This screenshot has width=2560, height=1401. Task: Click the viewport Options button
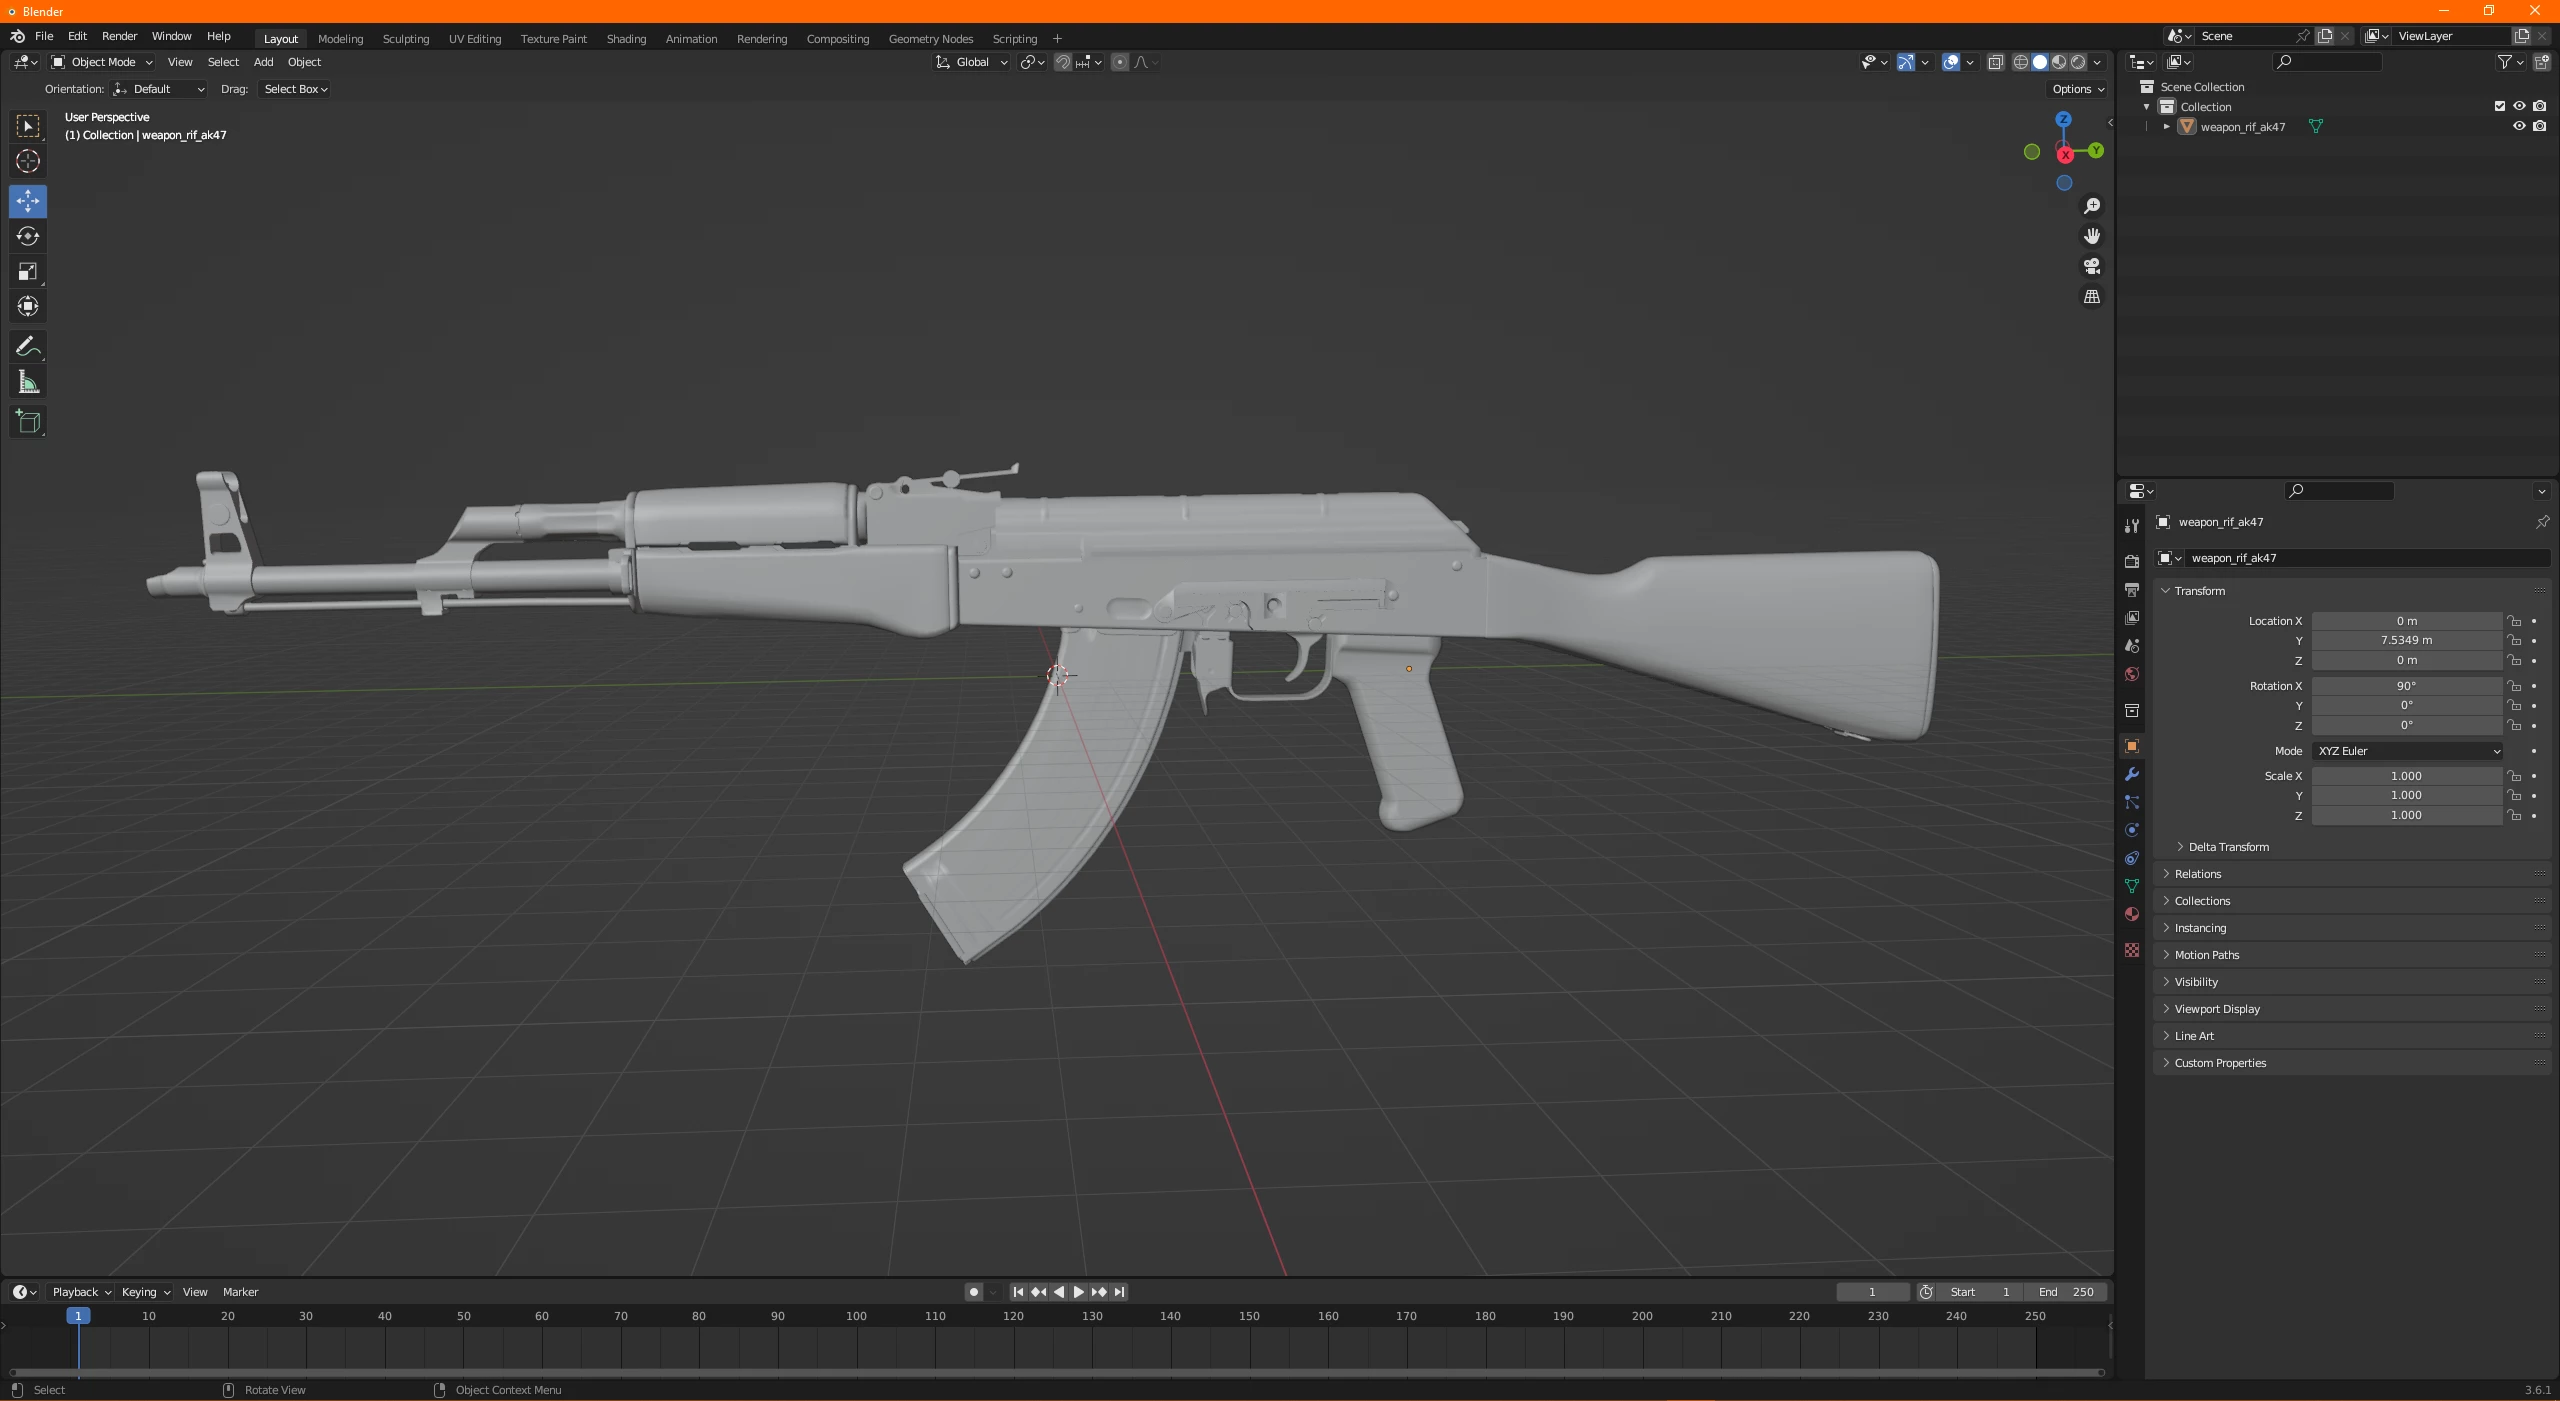point(2077,89)
